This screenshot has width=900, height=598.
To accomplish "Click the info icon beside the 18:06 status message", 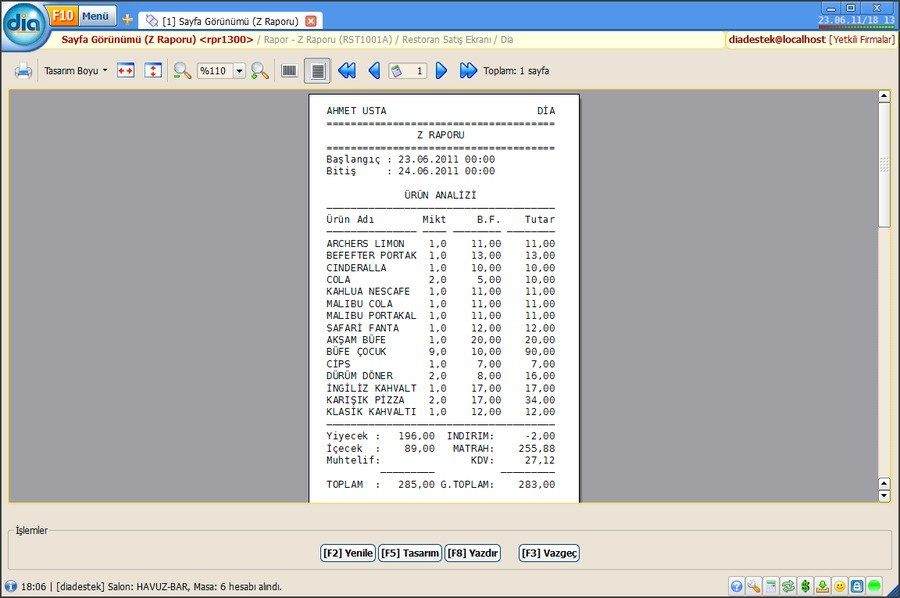I will (x=10, y=586).
